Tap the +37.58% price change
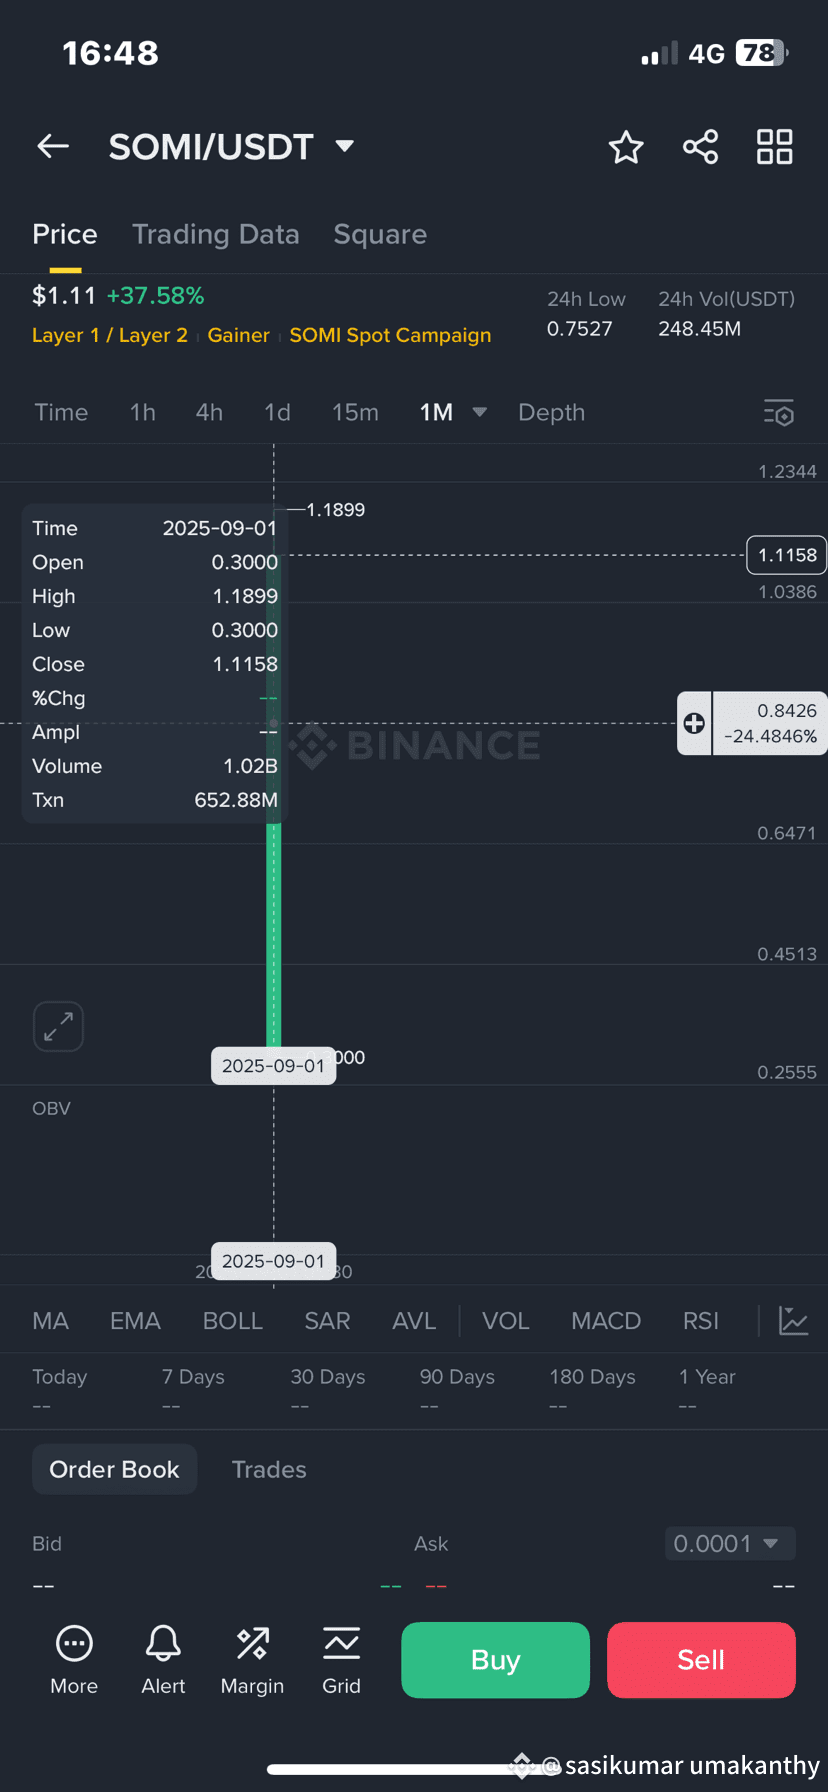The width and height of the screenshot is (828, 1792). tap(155, 296)
